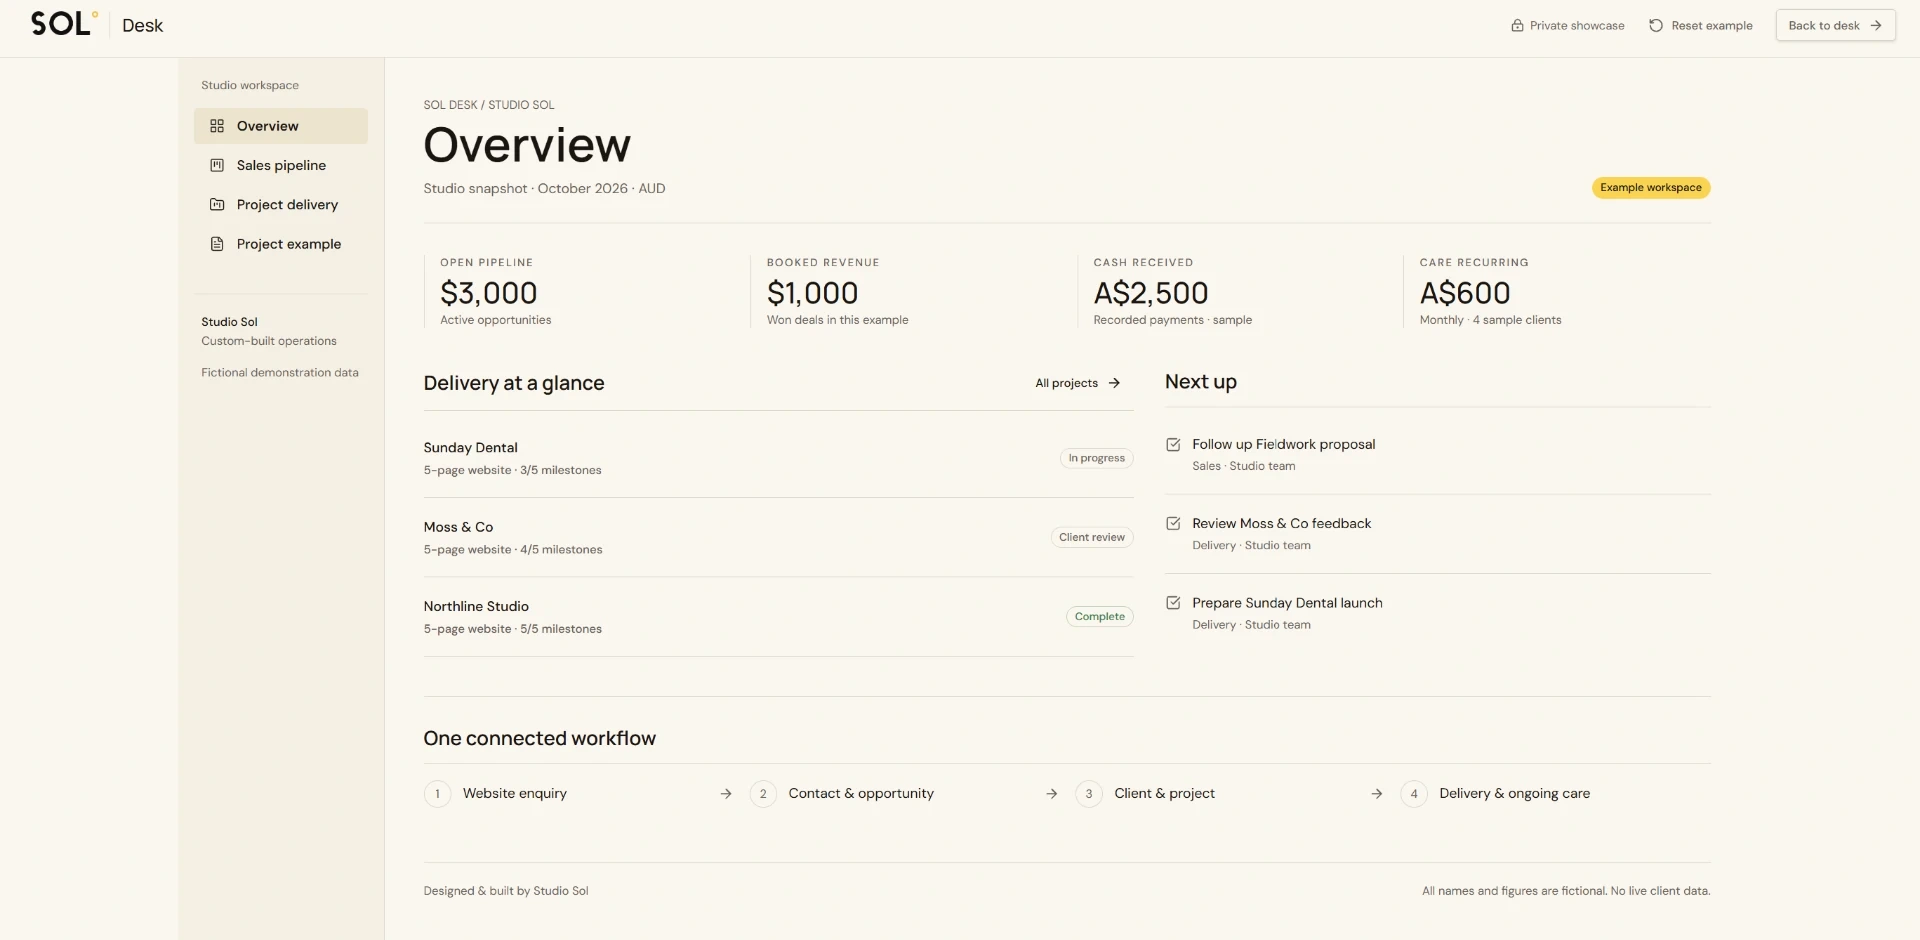Viewport: 1920px width, 940px height.
Task: Click the Sales pipeline board icon
Action: (217, 165)
